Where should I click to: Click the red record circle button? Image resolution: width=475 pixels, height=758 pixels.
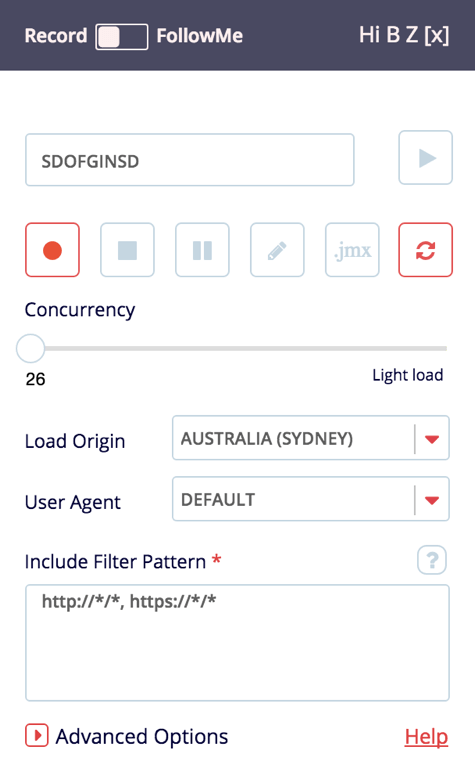[x=52, y=250]
